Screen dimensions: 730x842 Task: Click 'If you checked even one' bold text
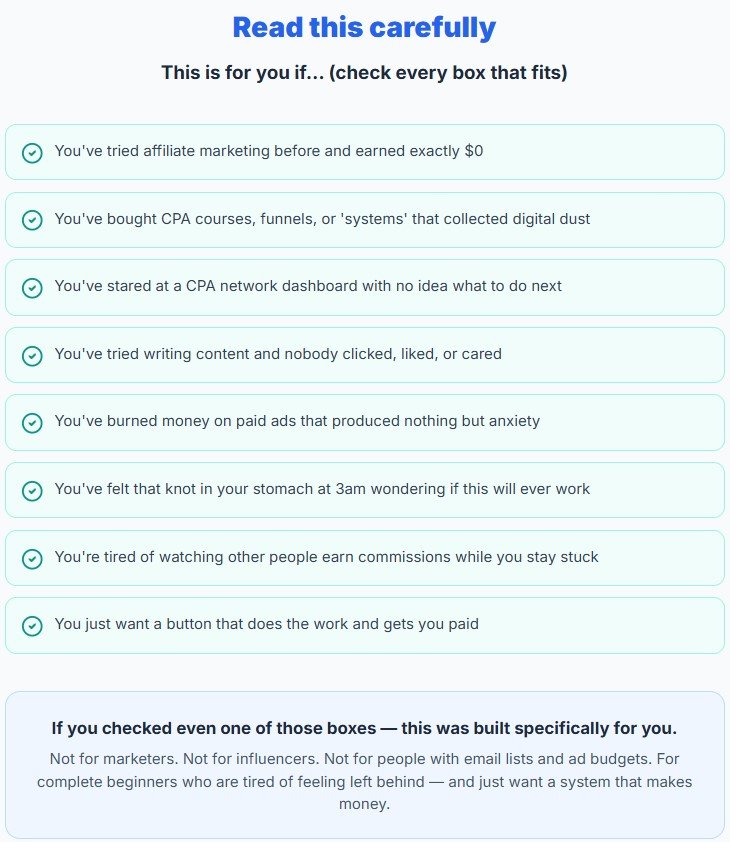[x=364, y=728]
